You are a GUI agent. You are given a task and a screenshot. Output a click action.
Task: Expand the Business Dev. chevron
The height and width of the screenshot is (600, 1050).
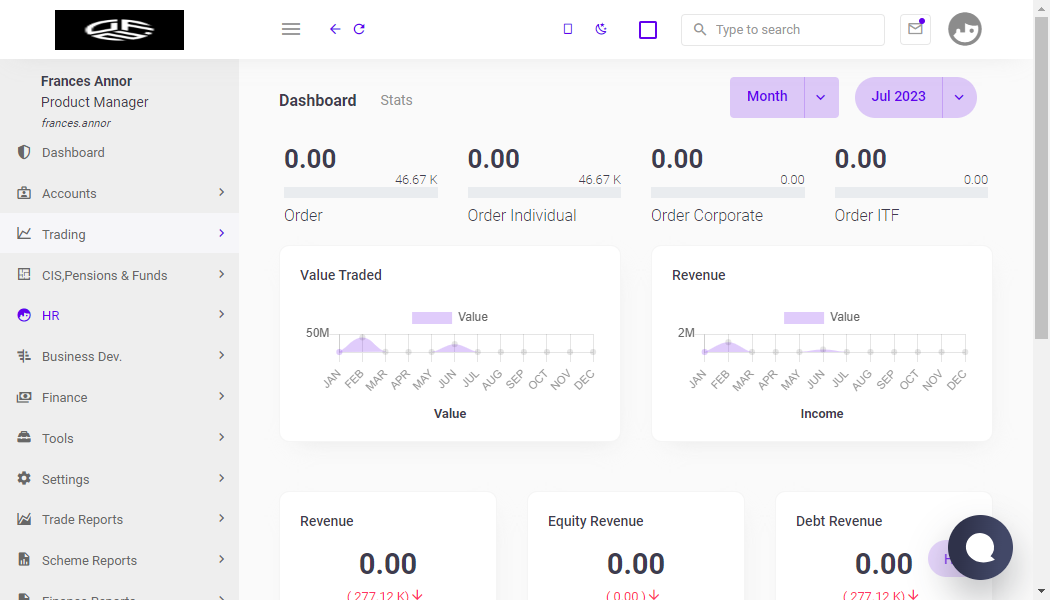[x=222, y=356]
